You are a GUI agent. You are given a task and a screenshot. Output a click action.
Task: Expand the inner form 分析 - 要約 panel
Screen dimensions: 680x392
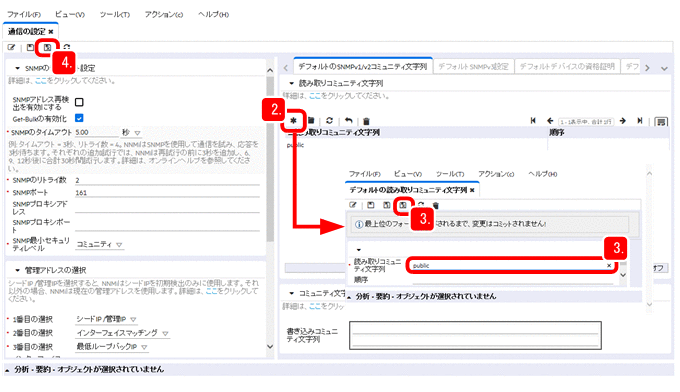pos(349,297)
